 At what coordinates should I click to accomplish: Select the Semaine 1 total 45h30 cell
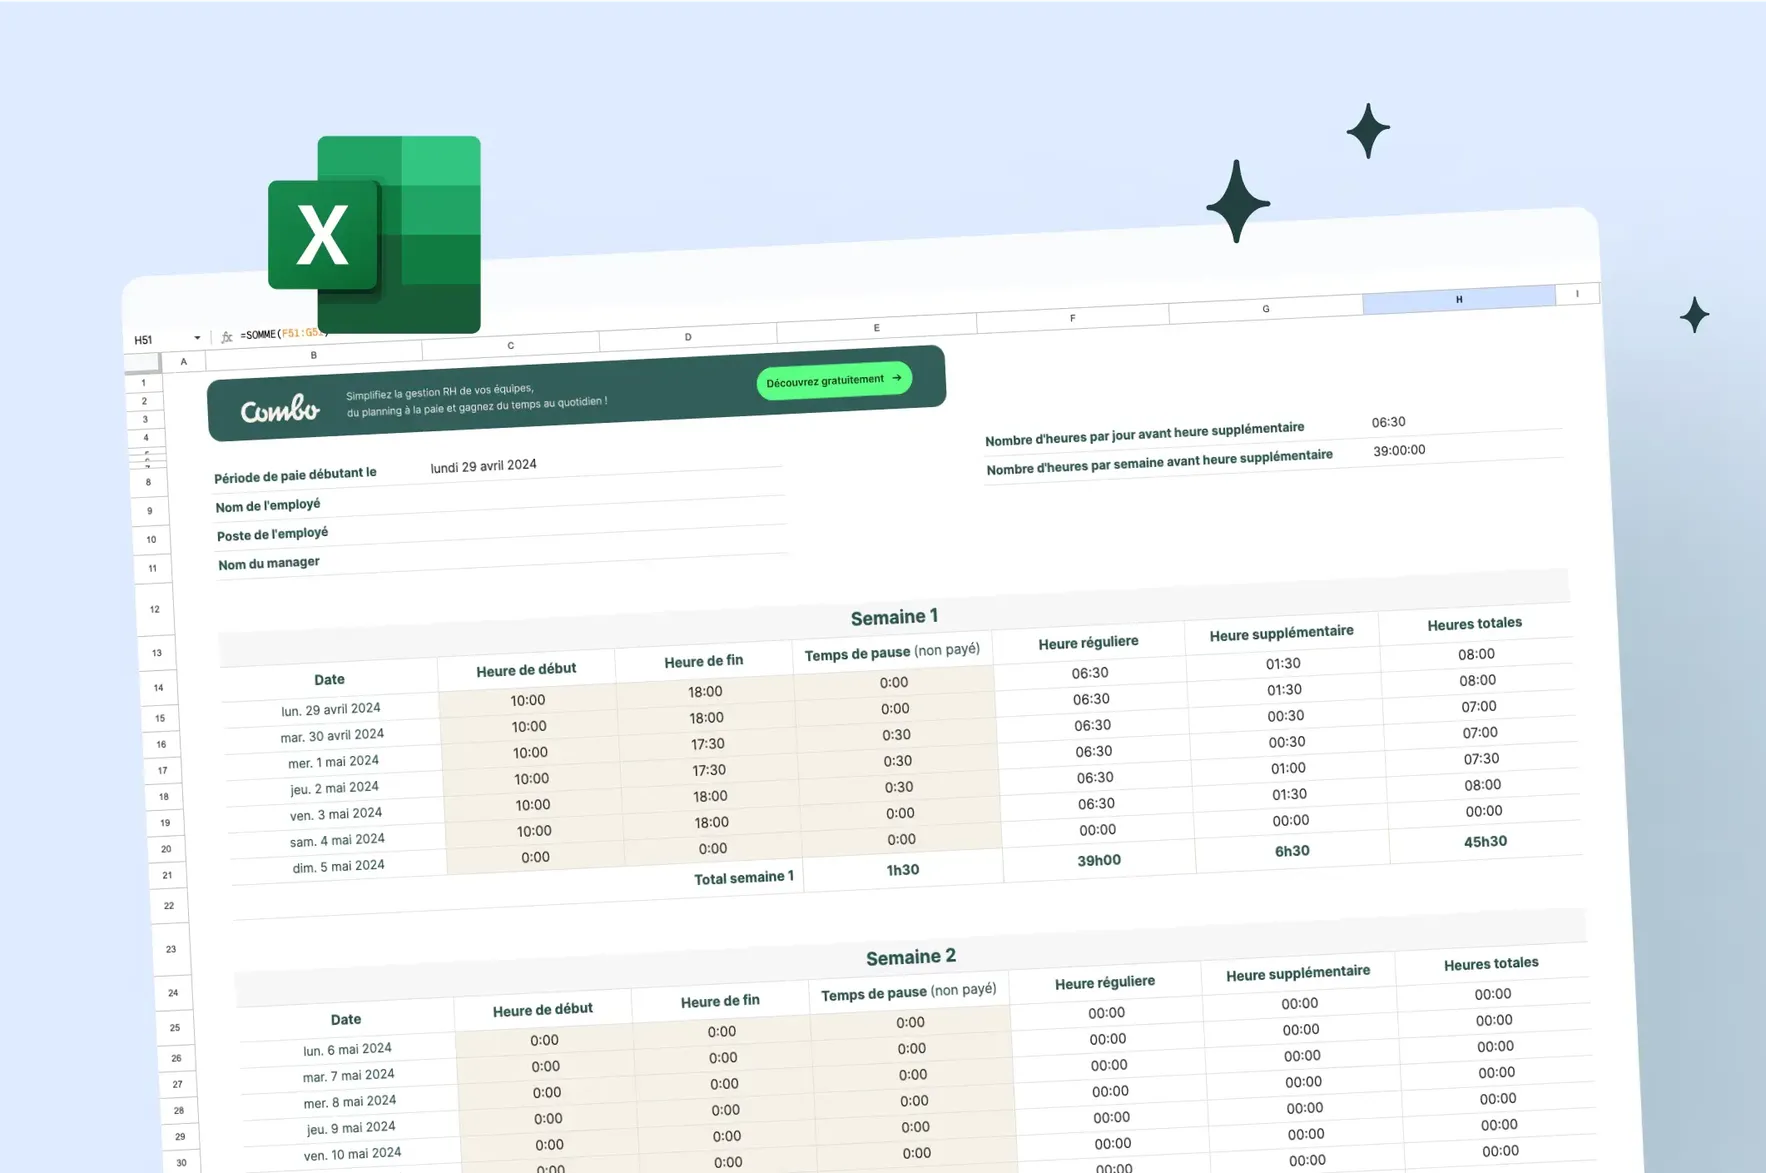[1485, 842]
